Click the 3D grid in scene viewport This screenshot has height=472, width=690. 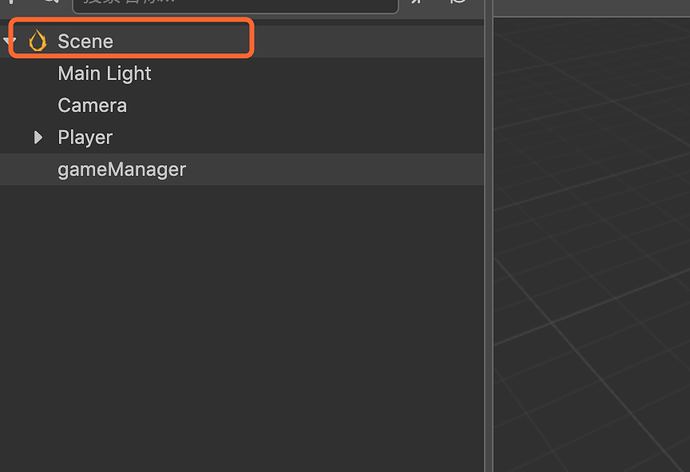click(x=590, y=250)
